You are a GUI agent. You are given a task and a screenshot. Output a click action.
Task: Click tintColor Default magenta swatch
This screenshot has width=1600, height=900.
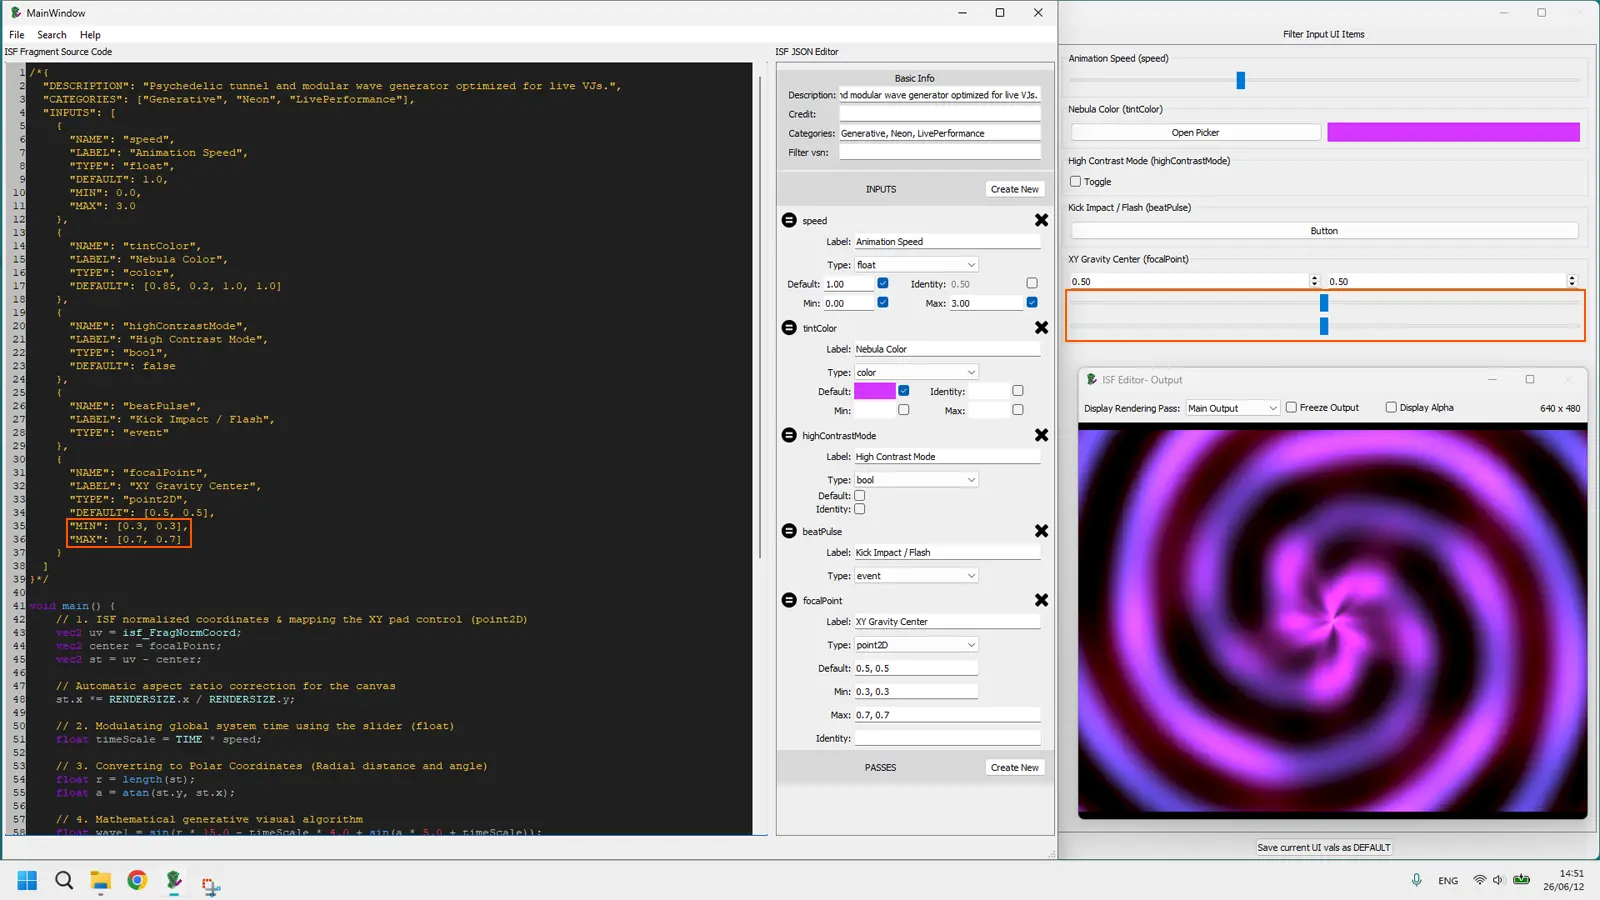click(x=874, y=391)
